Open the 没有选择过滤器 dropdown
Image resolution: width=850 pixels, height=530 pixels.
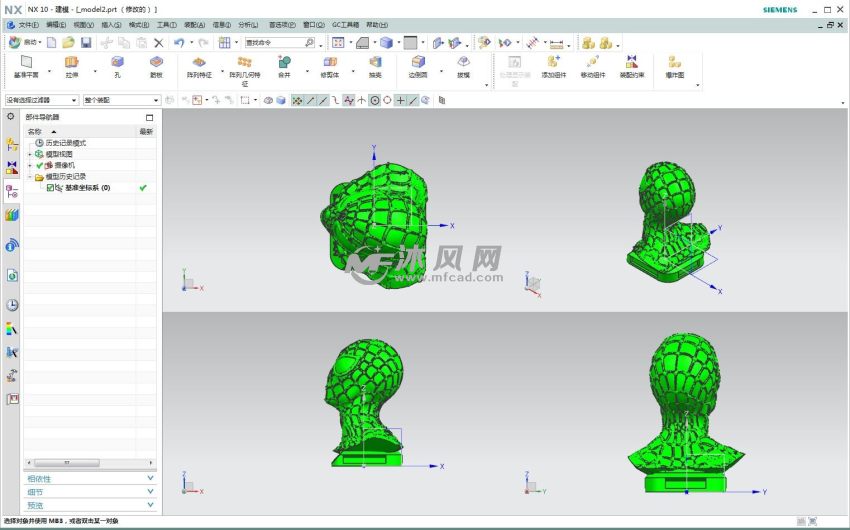(x=40, y=100)
